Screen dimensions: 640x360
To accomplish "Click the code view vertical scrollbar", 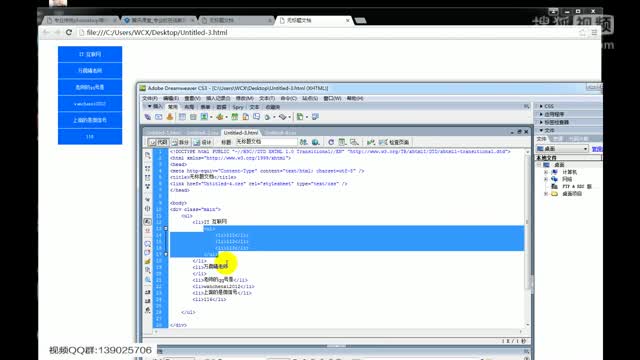I will [527, 239].
